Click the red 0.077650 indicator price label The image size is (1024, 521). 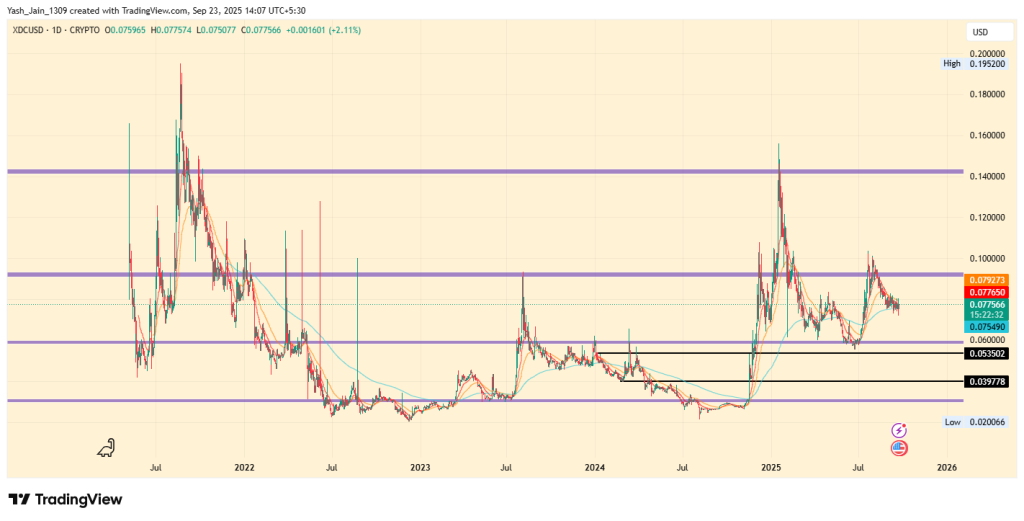click(x=985, y=291)
